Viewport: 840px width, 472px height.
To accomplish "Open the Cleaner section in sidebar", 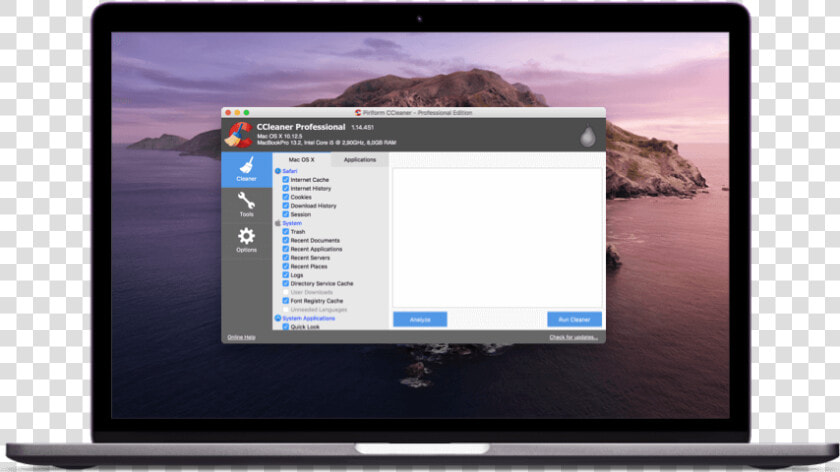I will (x=246, y=170).
